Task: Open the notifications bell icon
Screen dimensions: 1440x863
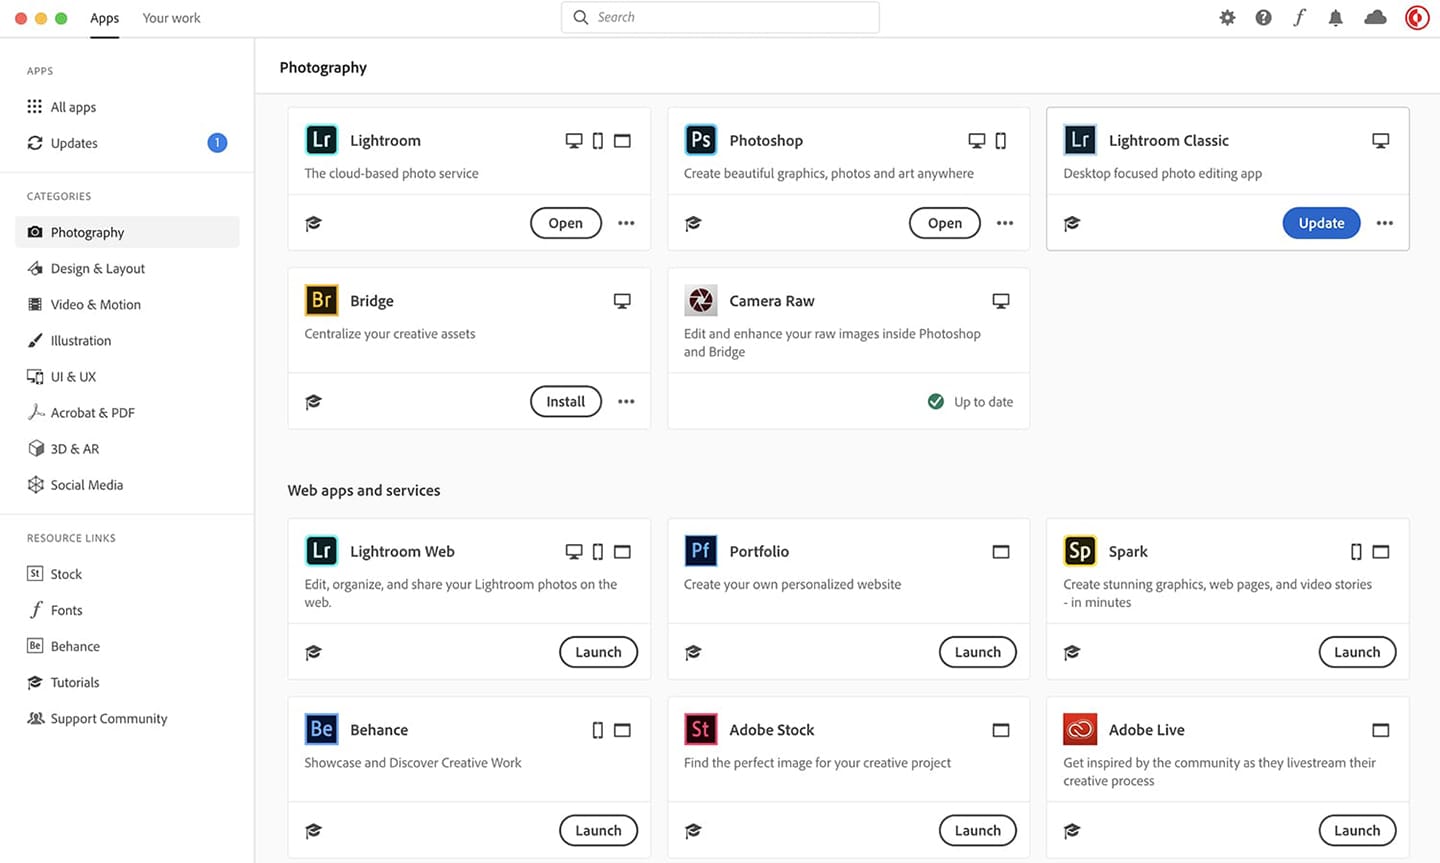Action: pyautogui.click(x=1335, y=18)
